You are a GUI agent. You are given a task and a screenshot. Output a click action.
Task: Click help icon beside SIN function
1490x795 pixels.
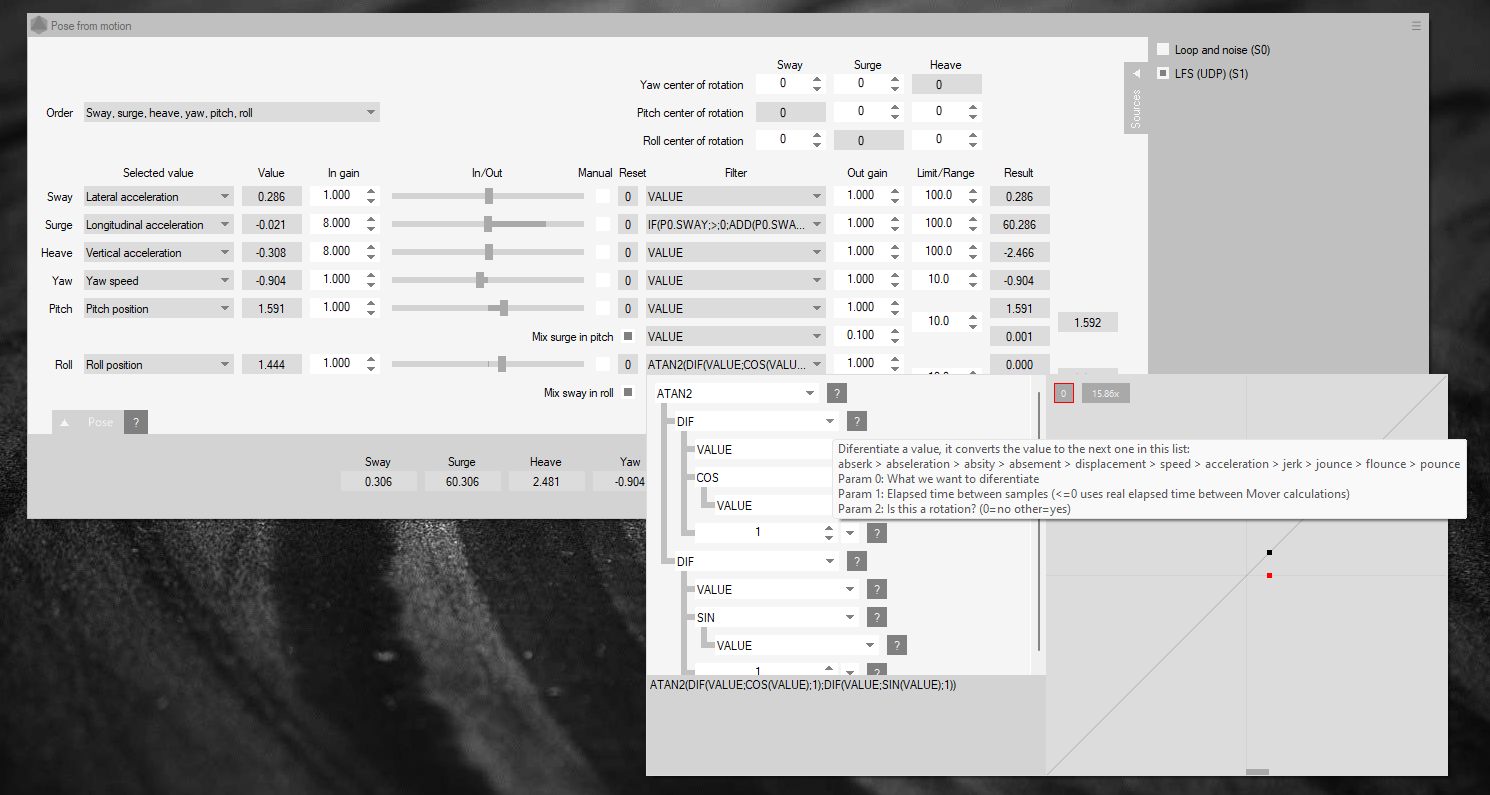[x=876, y=618]
